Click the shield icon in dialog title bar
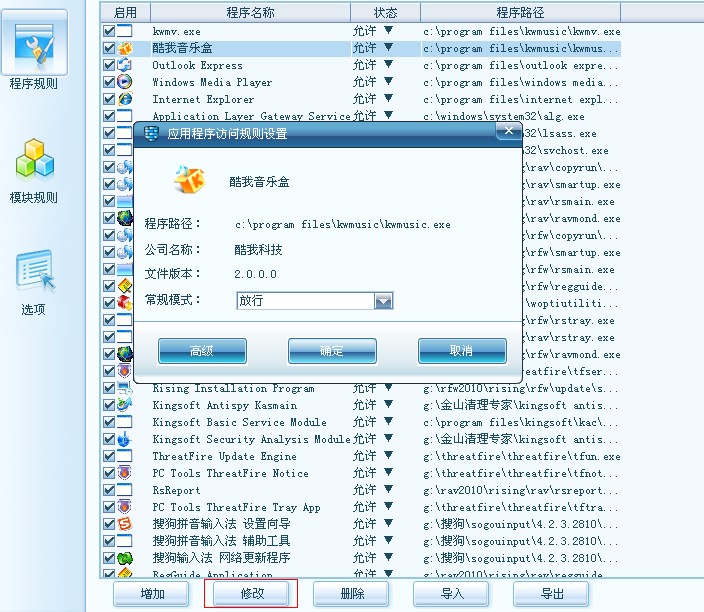 tap(151, 133)
